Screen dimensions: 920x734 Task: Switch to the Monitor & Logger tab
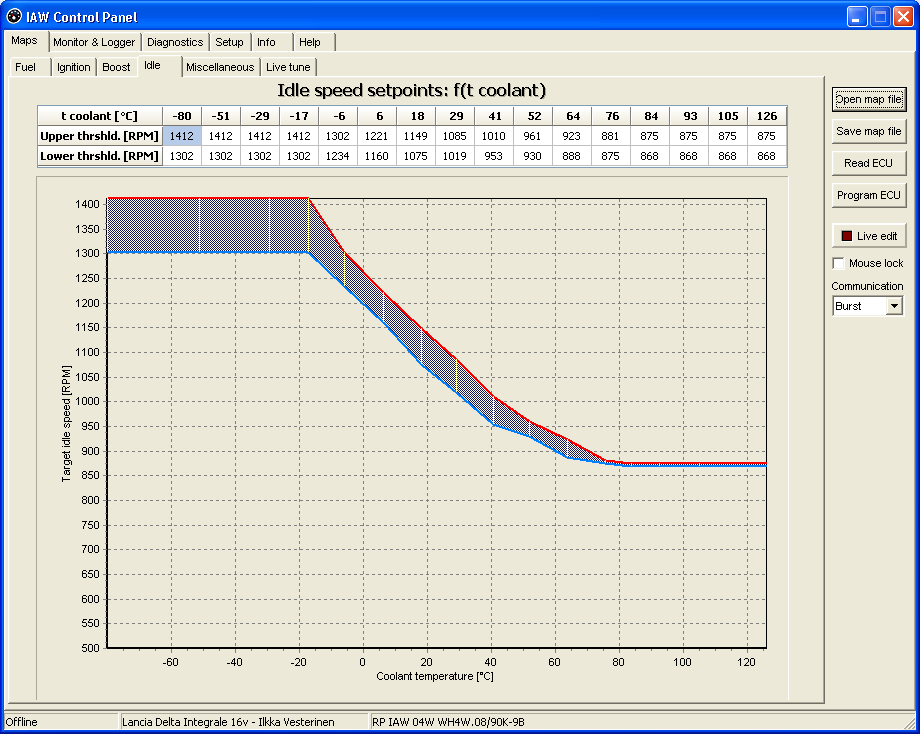[x=94, y=42]
